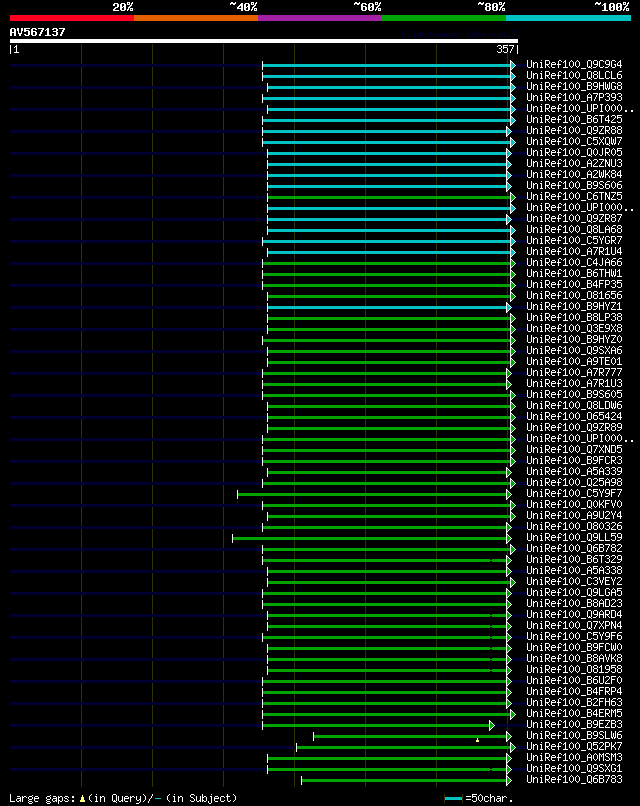
Task: Open hit UniRef100_Q9SXA6
Action: click(x=574, y=351)
